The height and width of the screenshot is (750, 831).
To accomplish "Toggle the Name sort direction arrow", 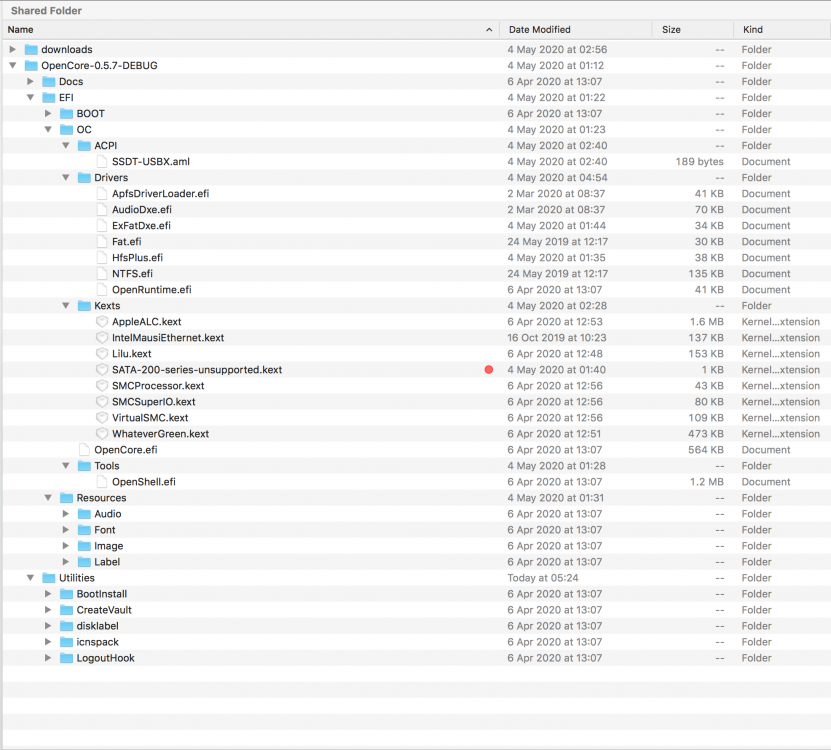I will 489,30.
